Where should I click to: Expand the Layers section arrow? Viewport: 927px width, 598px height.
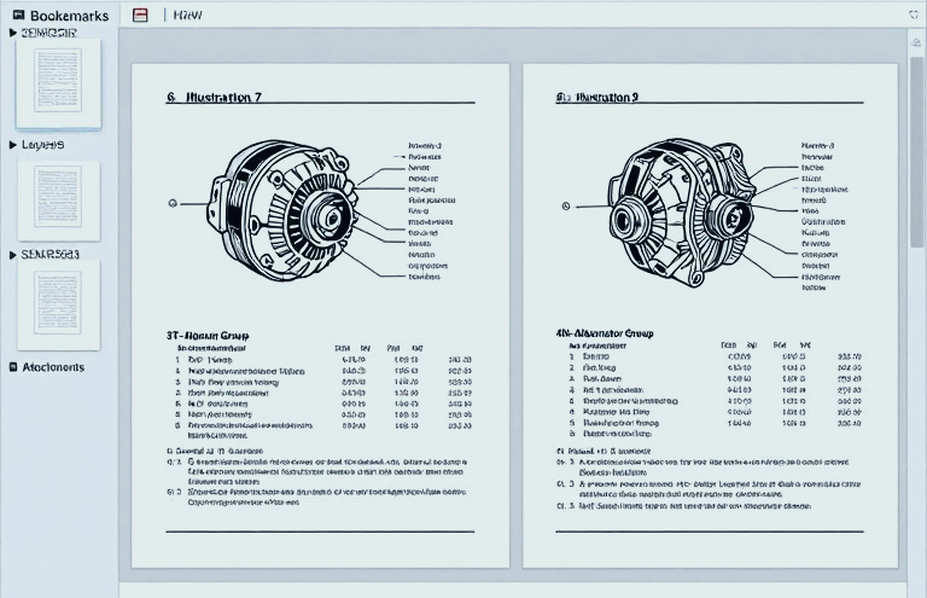pyautogui.click(x=13, y=145)
